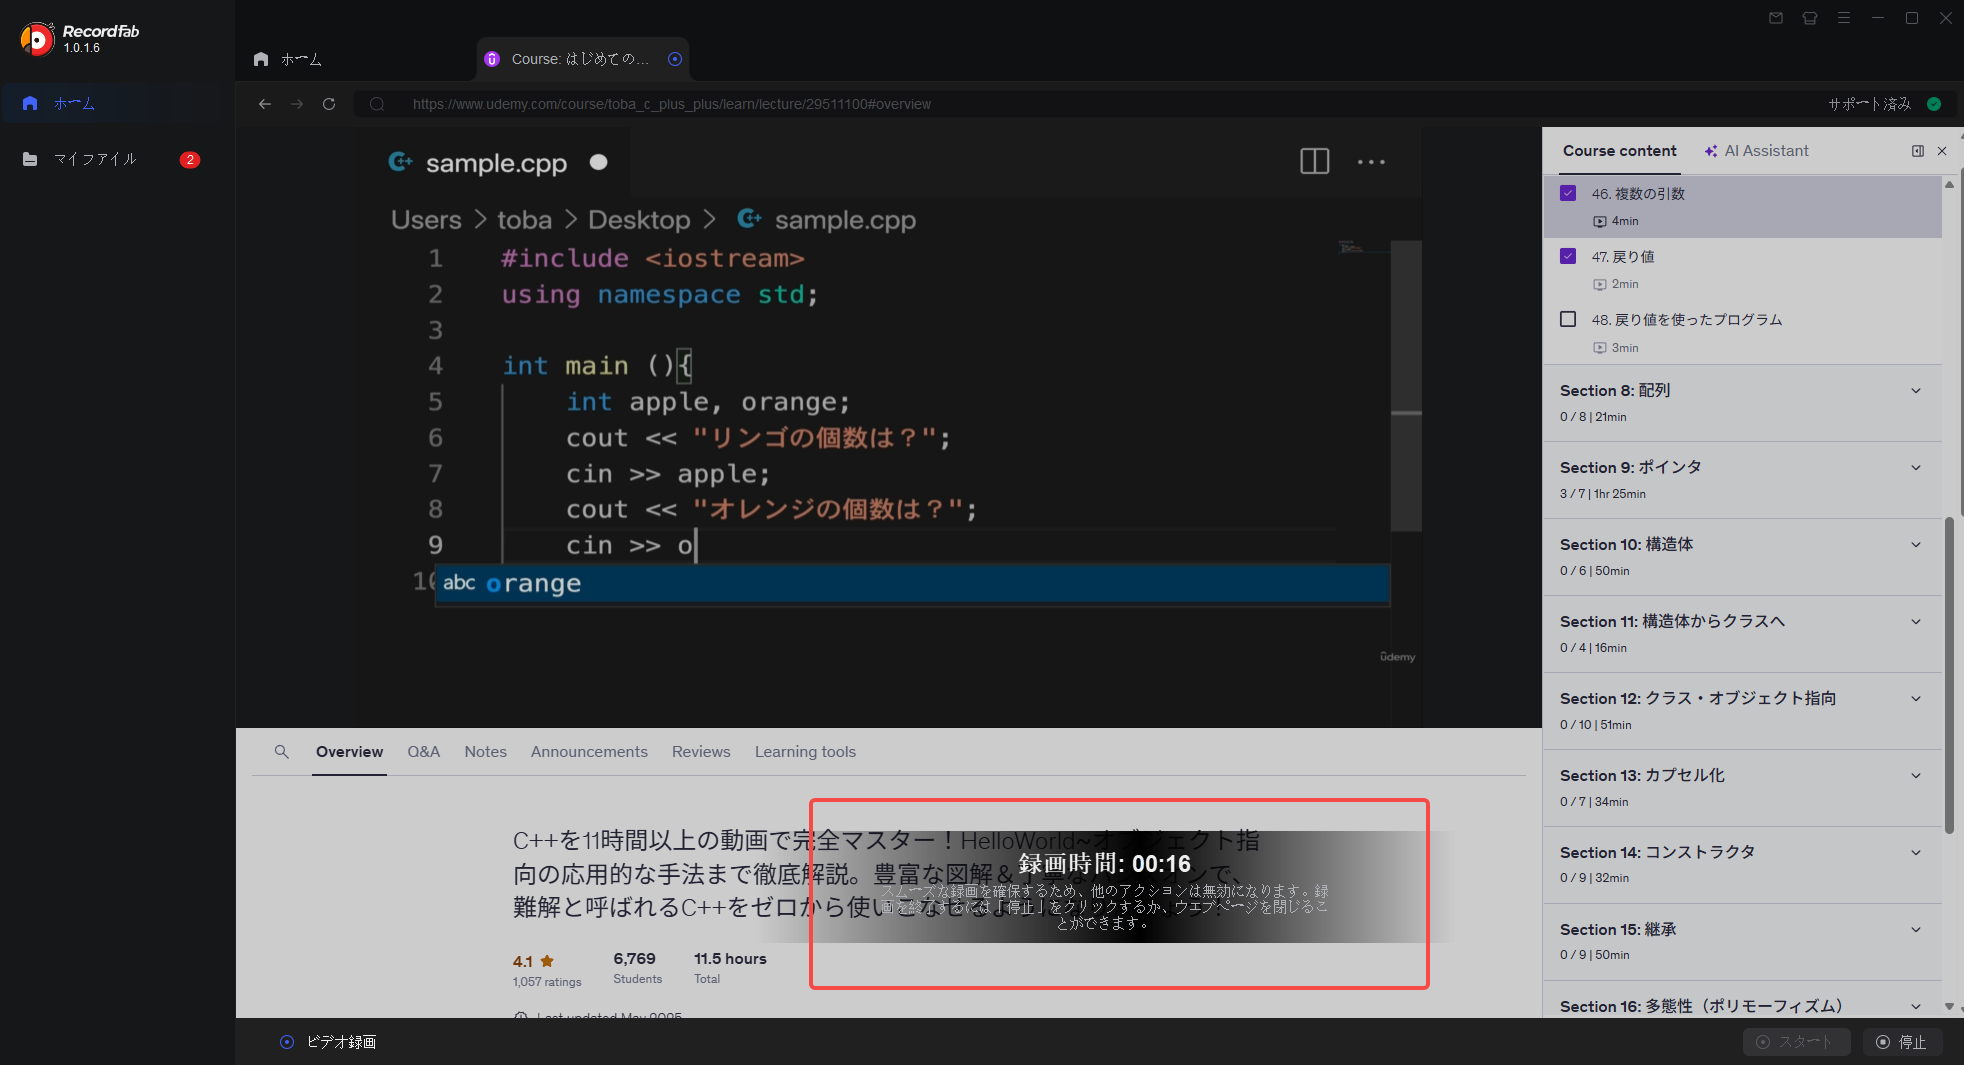Select the Learning tools tab

pos(805,752)
